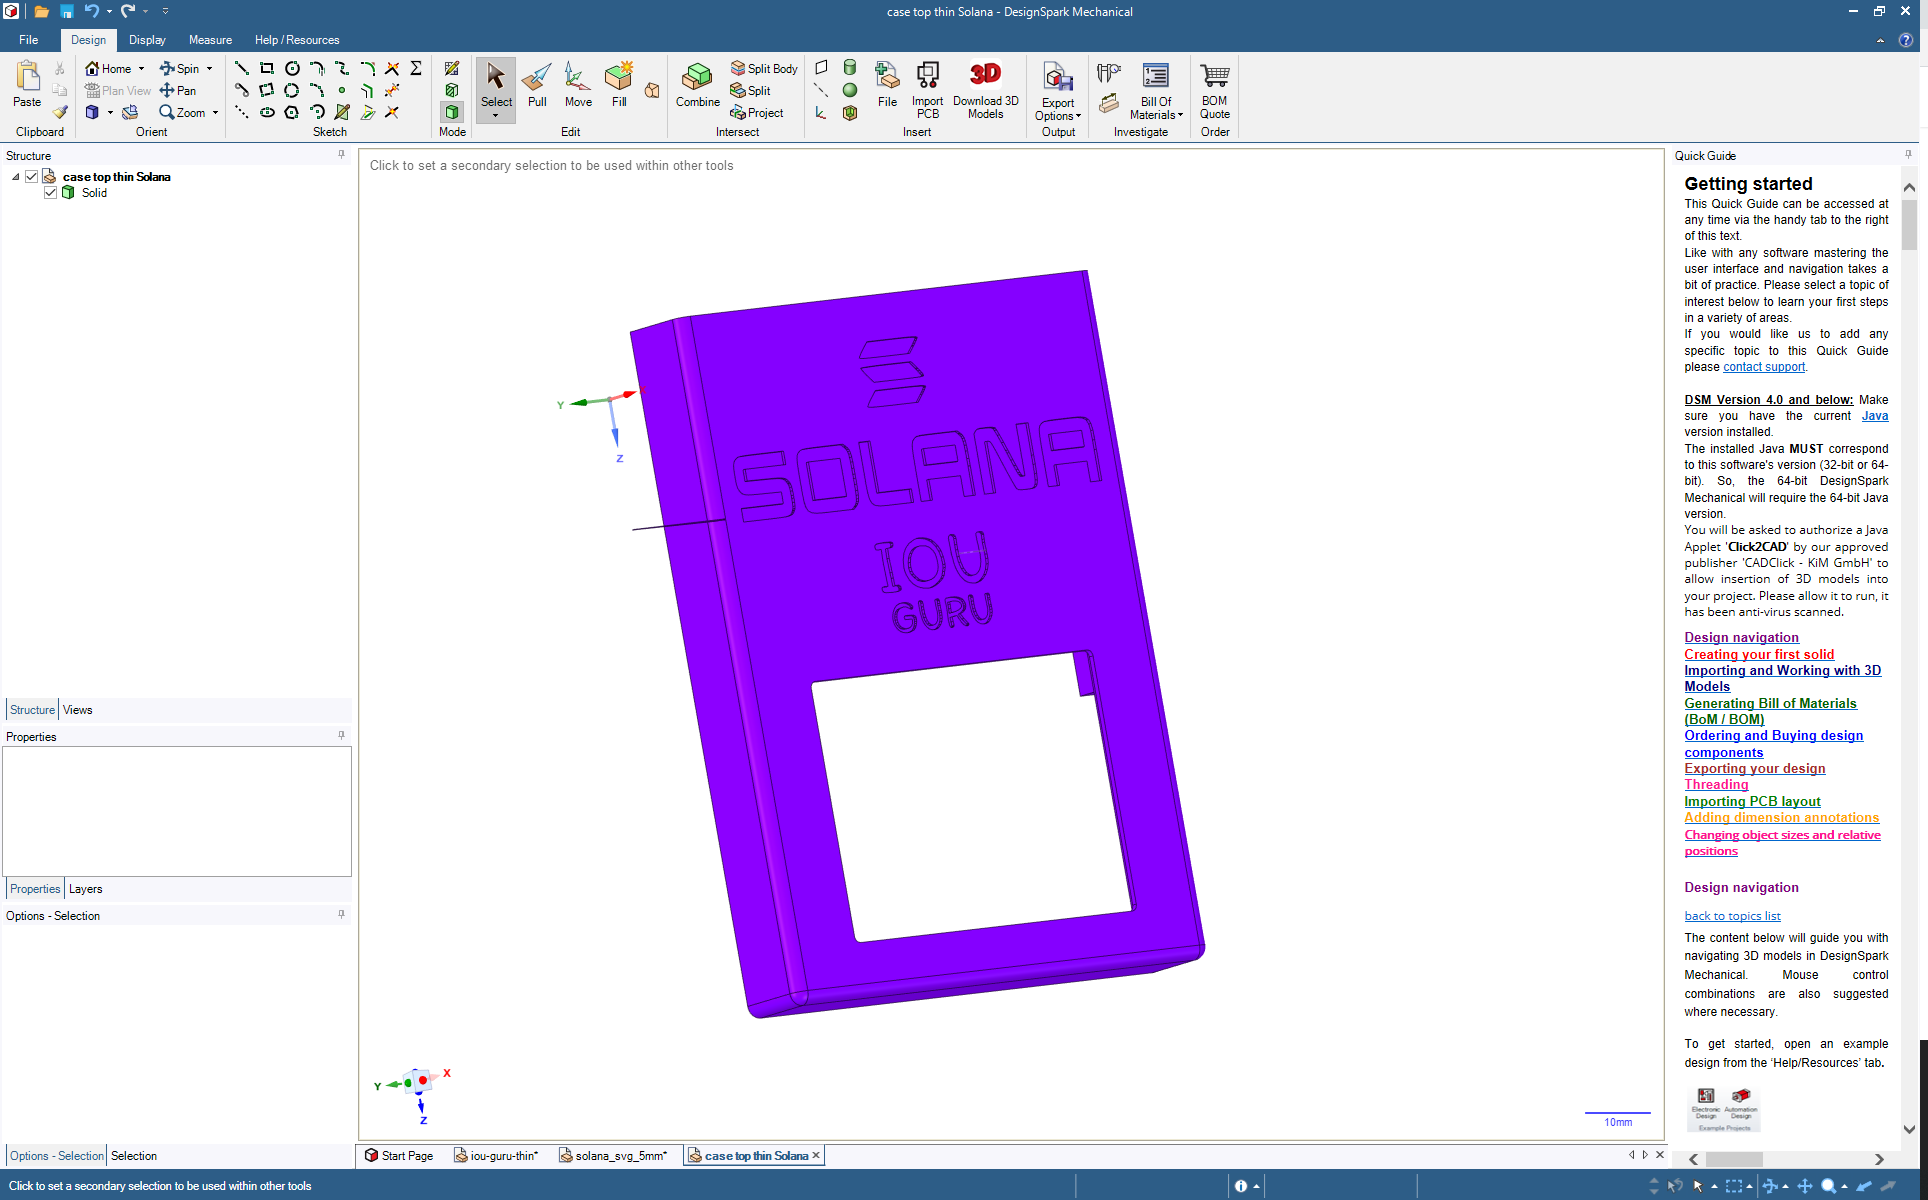Open the BOM Quote tool
Image resolution: width=1928 pixels, height=1200 pixels.
point(1214,88)
